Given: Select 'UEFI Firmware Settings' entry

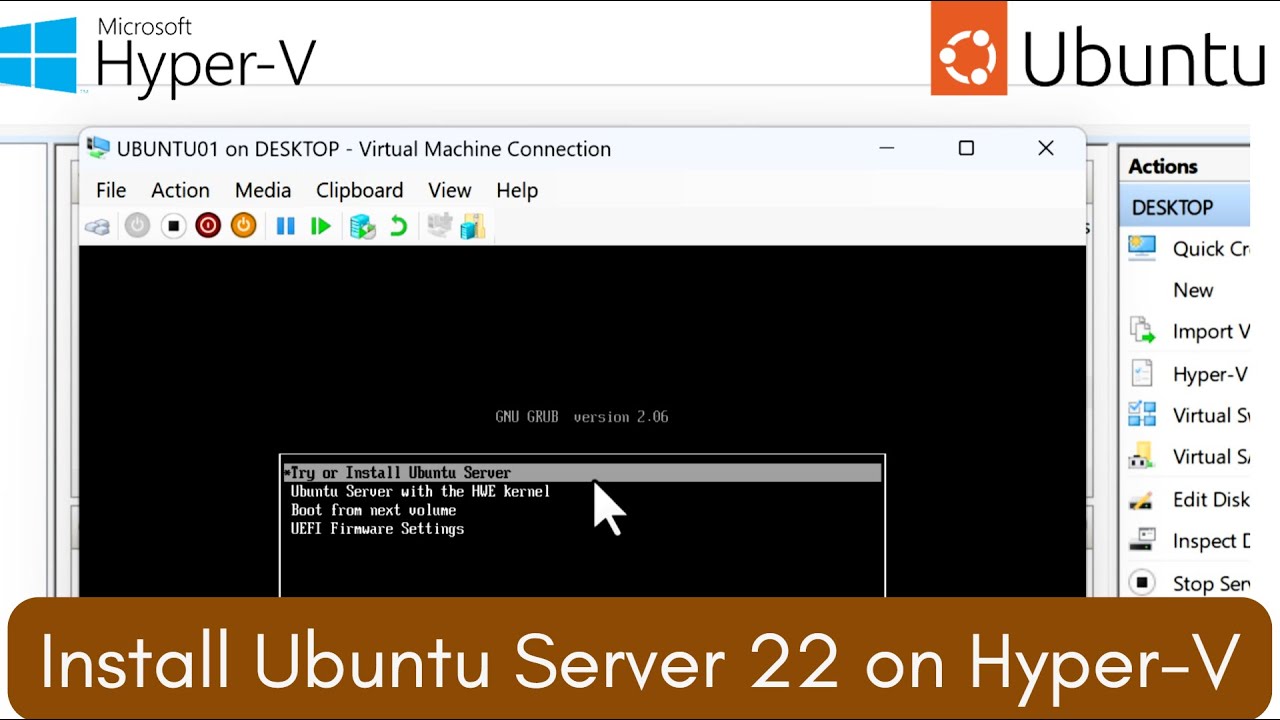Looking at the screenshot, I should (x=377, y=528).
